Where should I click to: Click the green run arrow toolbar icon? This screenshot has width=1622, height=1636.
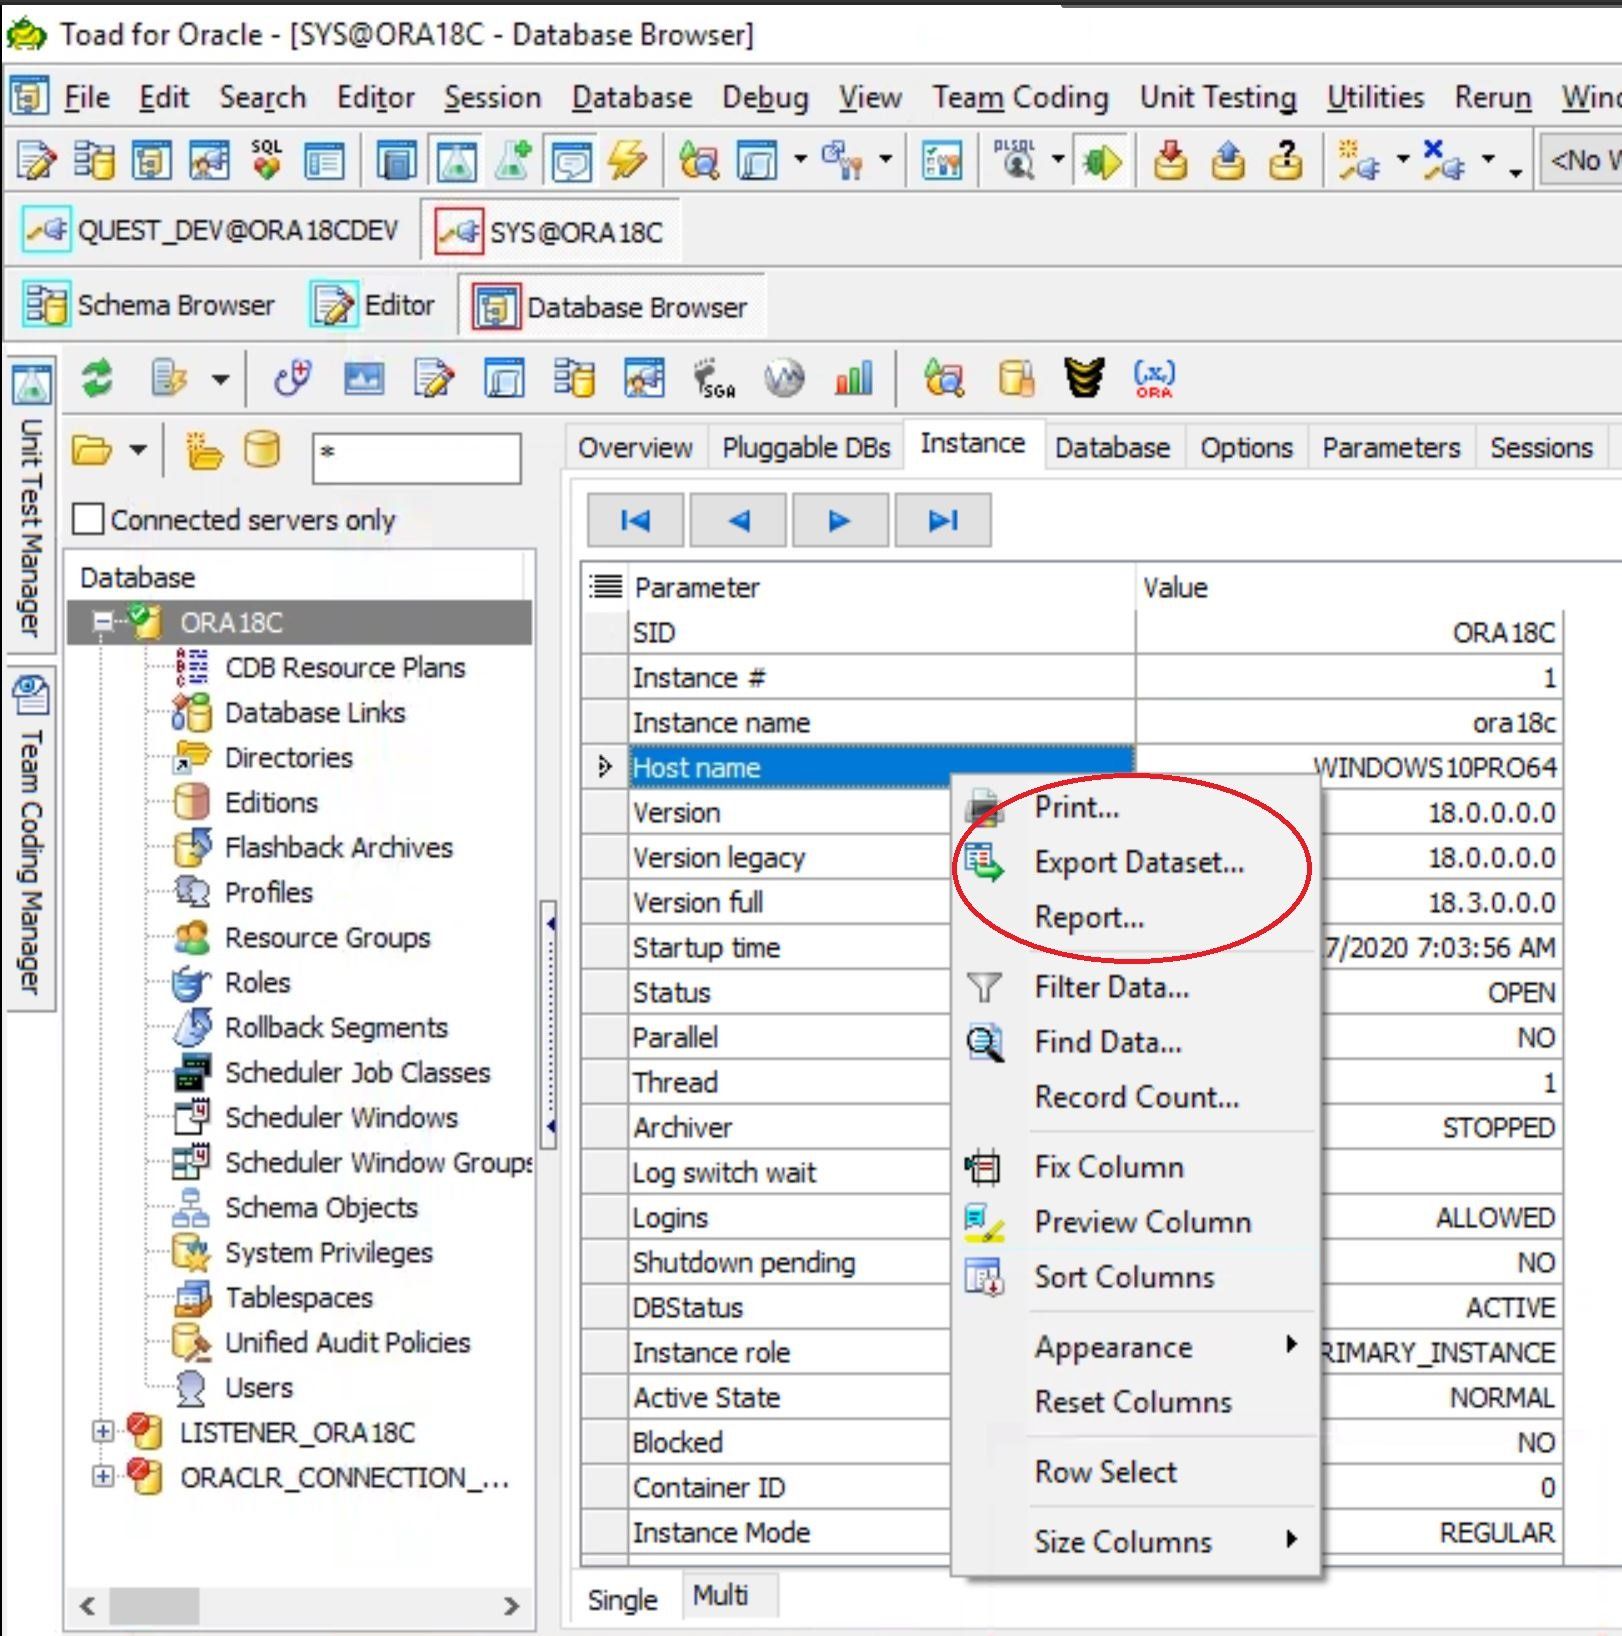coord(1101,160)
